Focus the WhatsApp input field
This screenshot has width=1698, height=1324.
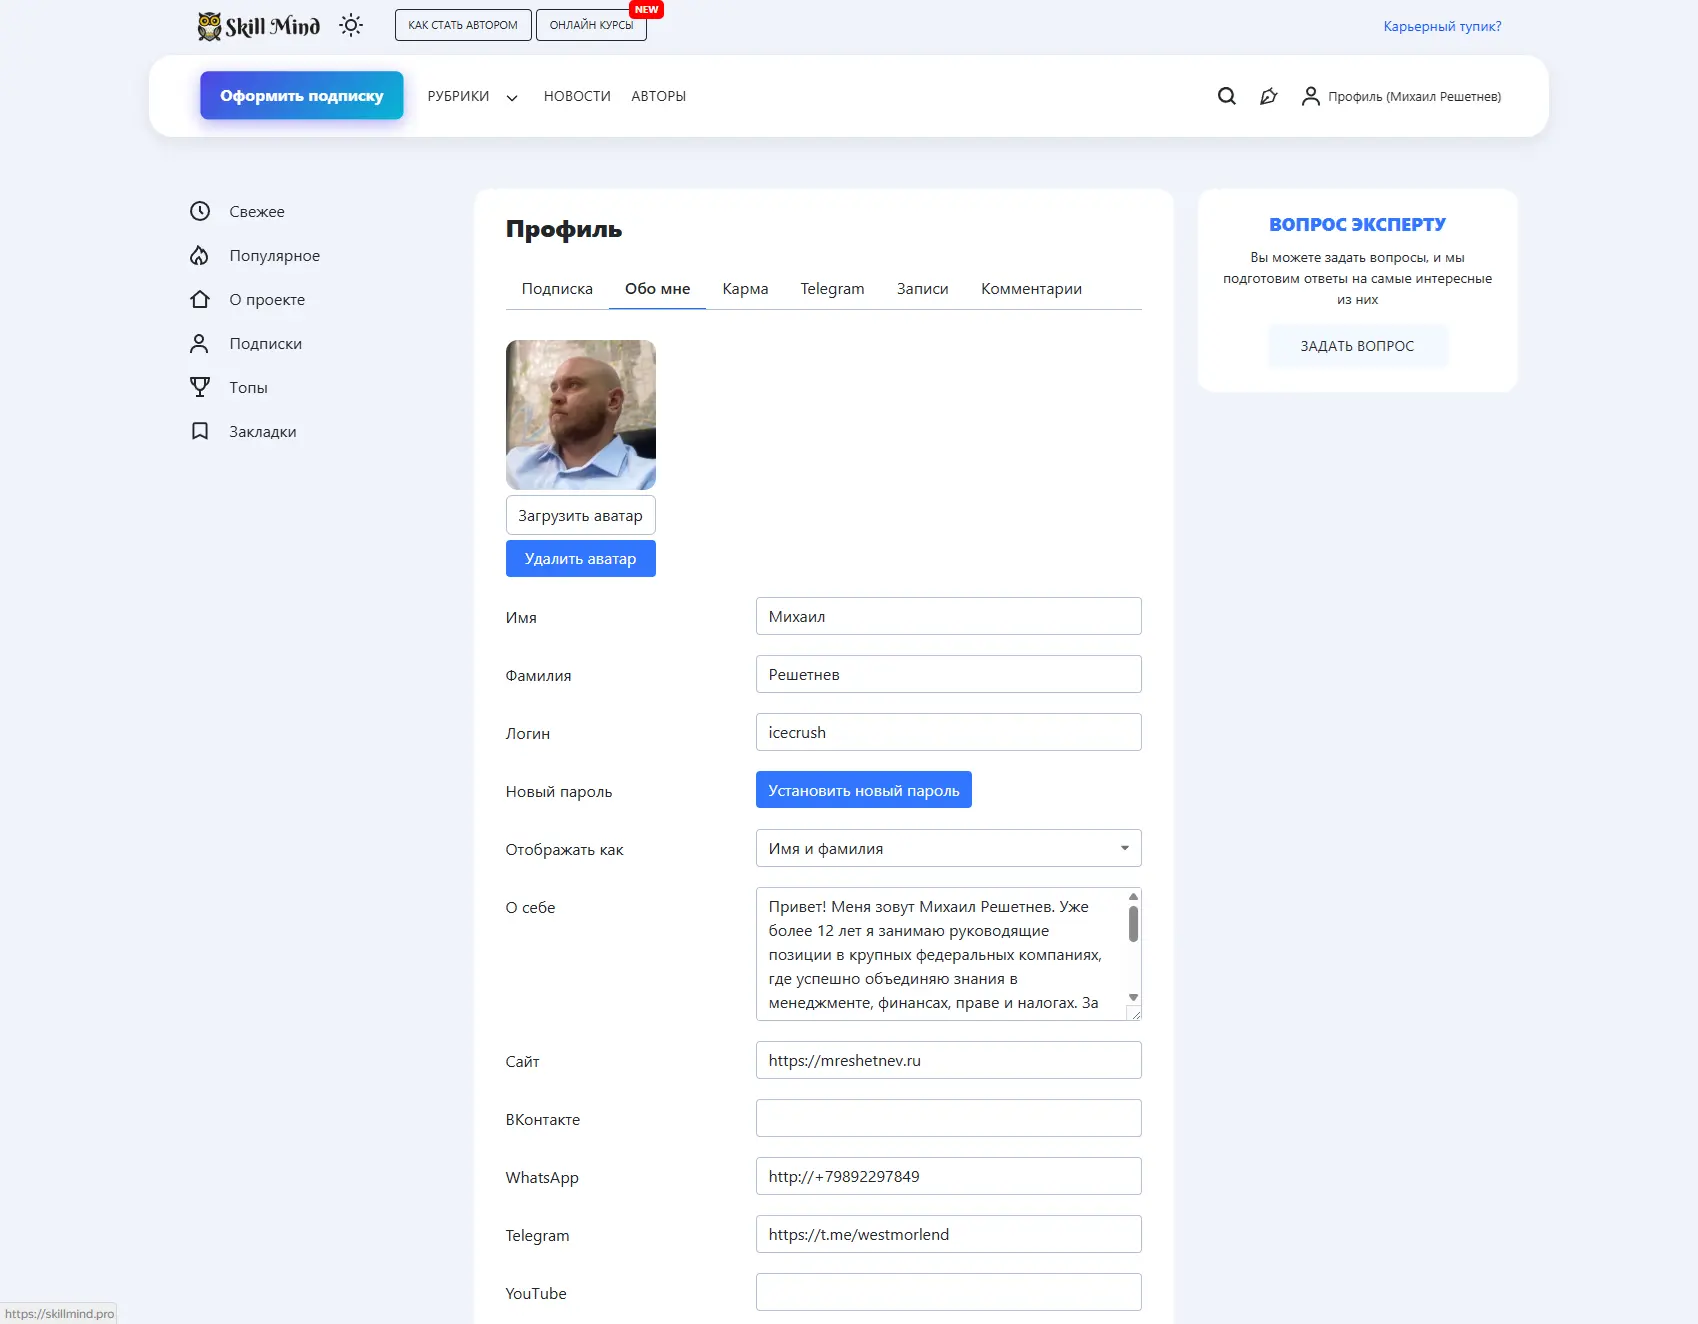948,1176
